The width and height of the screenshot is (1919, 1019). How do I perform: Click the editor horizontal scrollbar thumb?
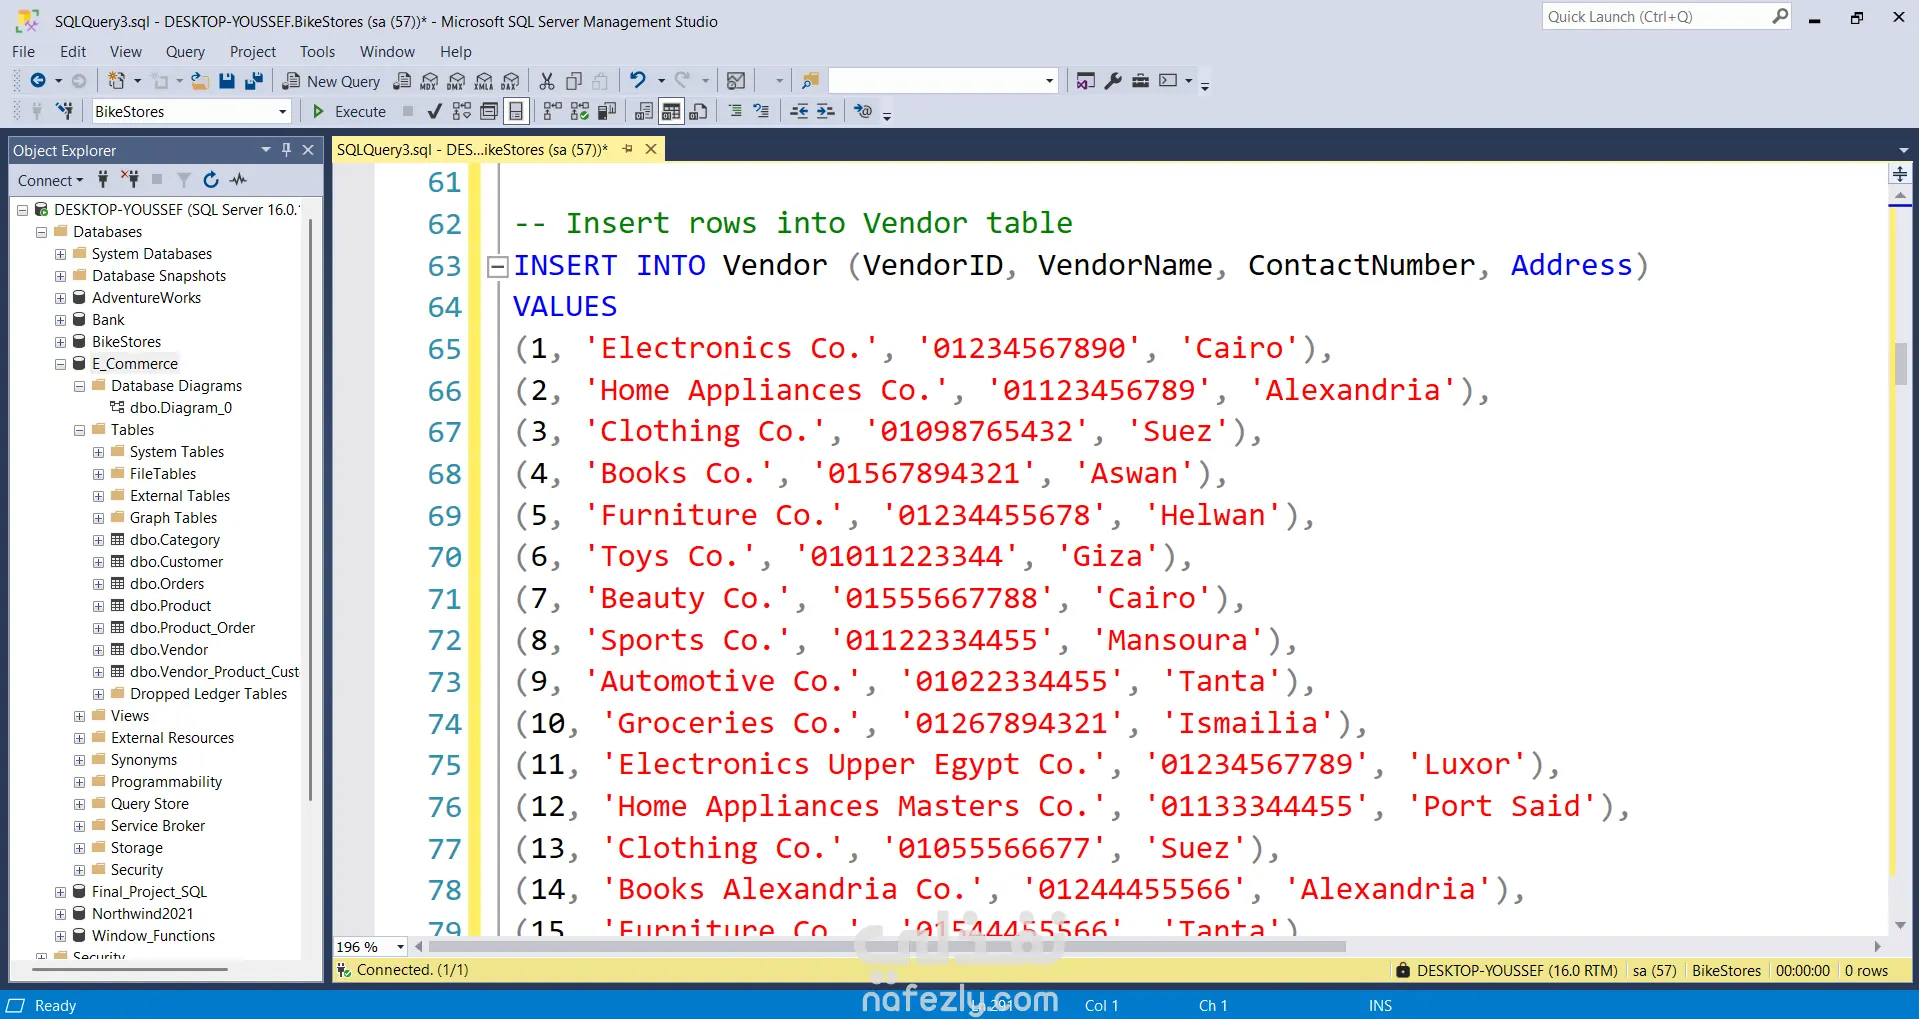(887, 946)
